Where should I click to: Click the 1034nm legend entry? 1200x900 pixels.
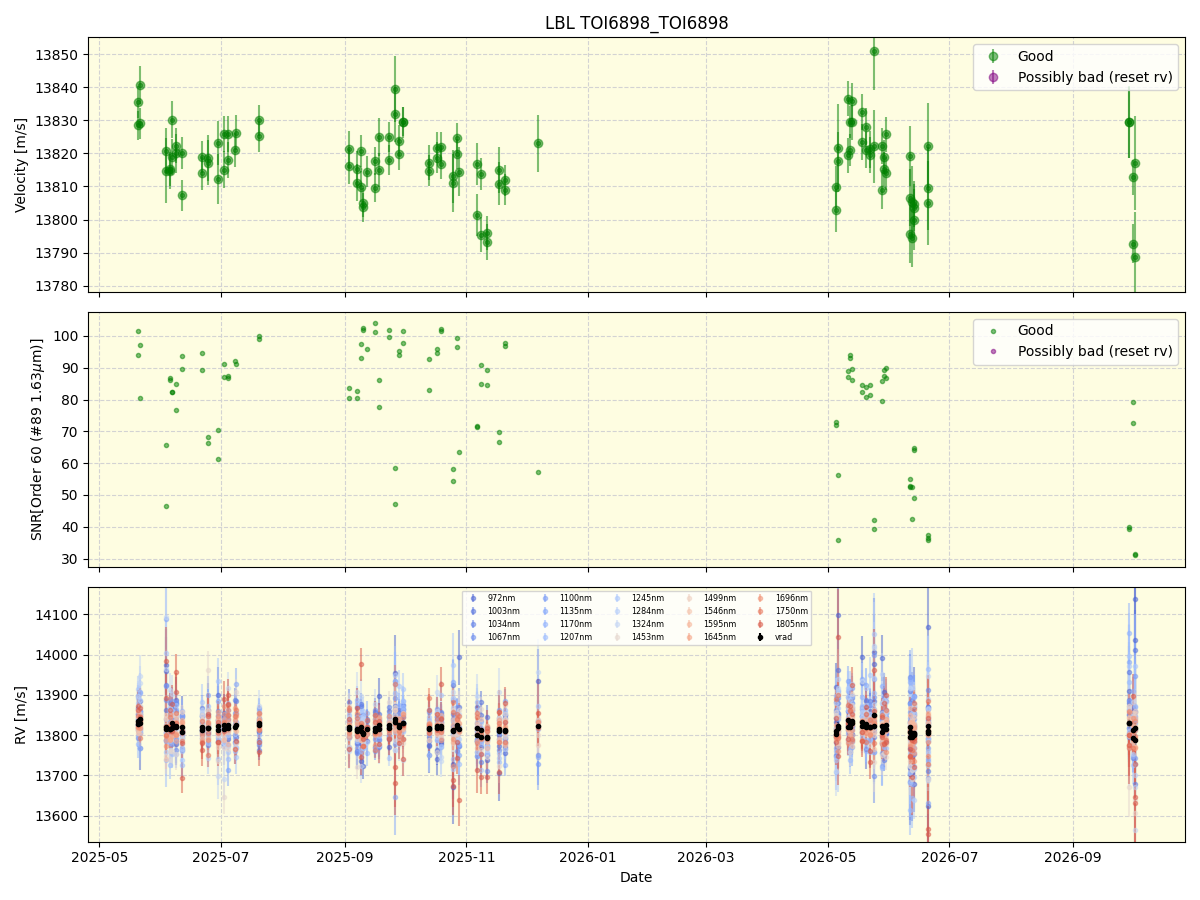(x=503, y=624)
